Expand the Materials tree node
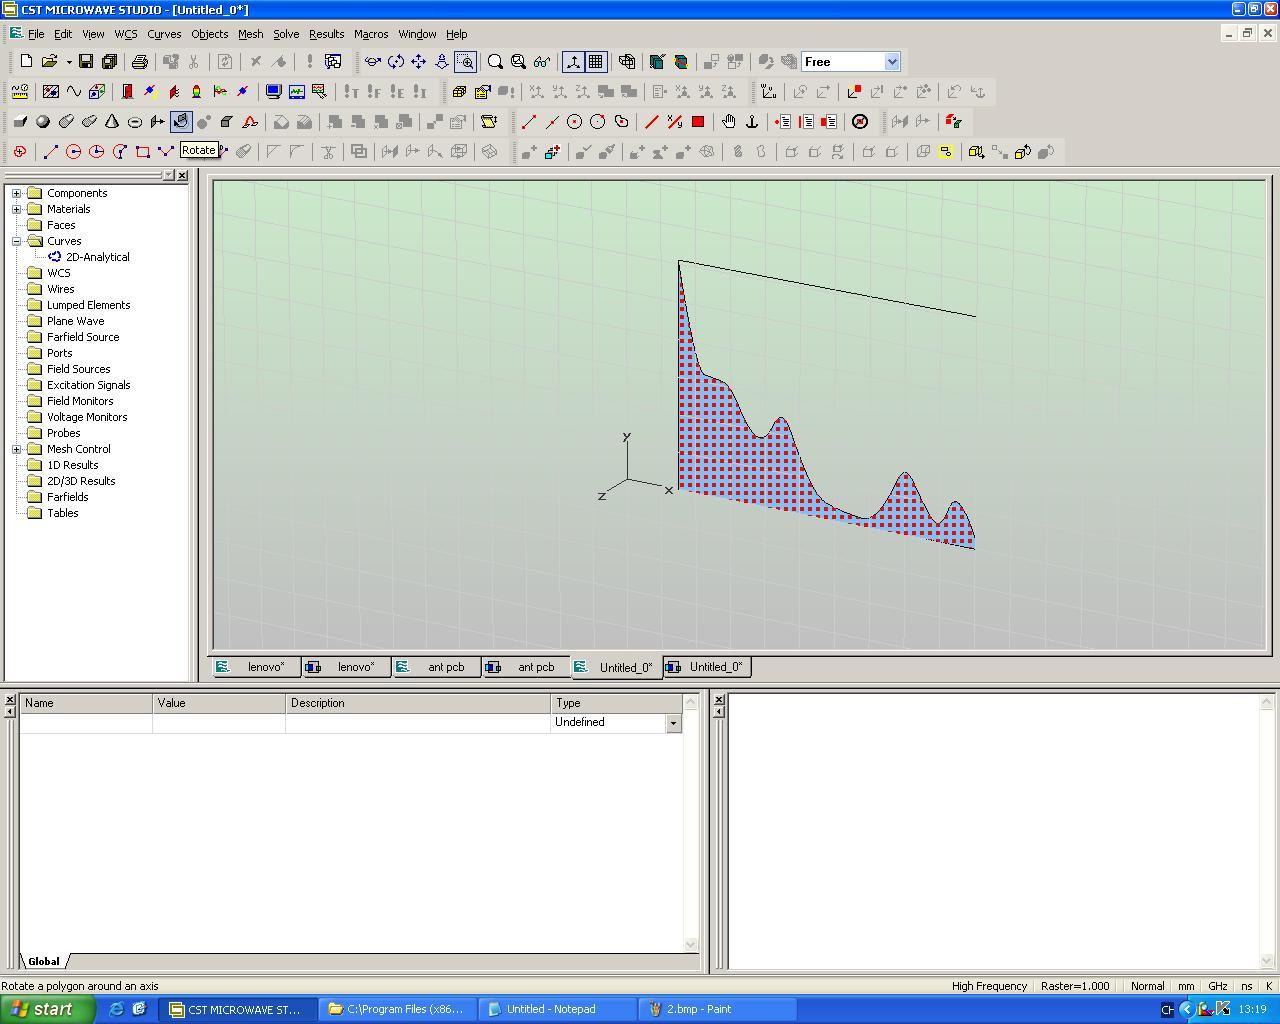The width and height of the screenshot is (1280, 1024). [x=17, y=209]
